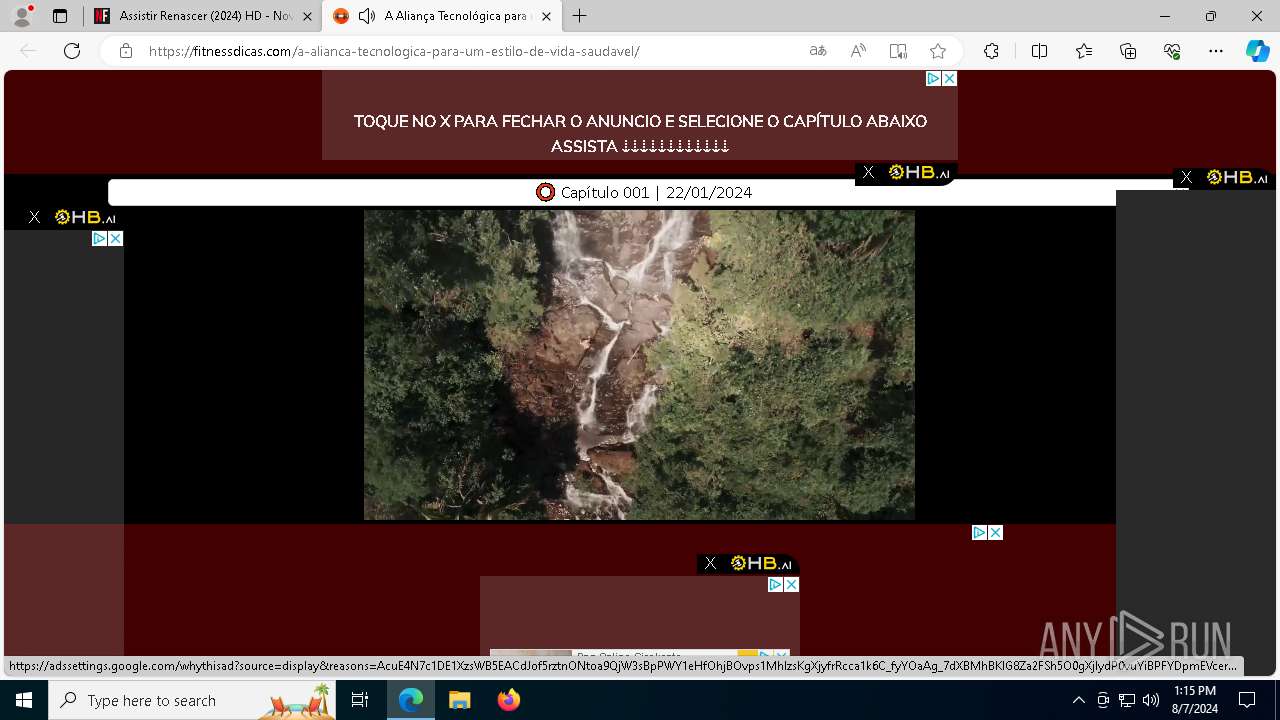The image size is (1280, 720).
Task: Switch to the Assistir Renascer (2024) HD tab
Action: click(204, 16)
